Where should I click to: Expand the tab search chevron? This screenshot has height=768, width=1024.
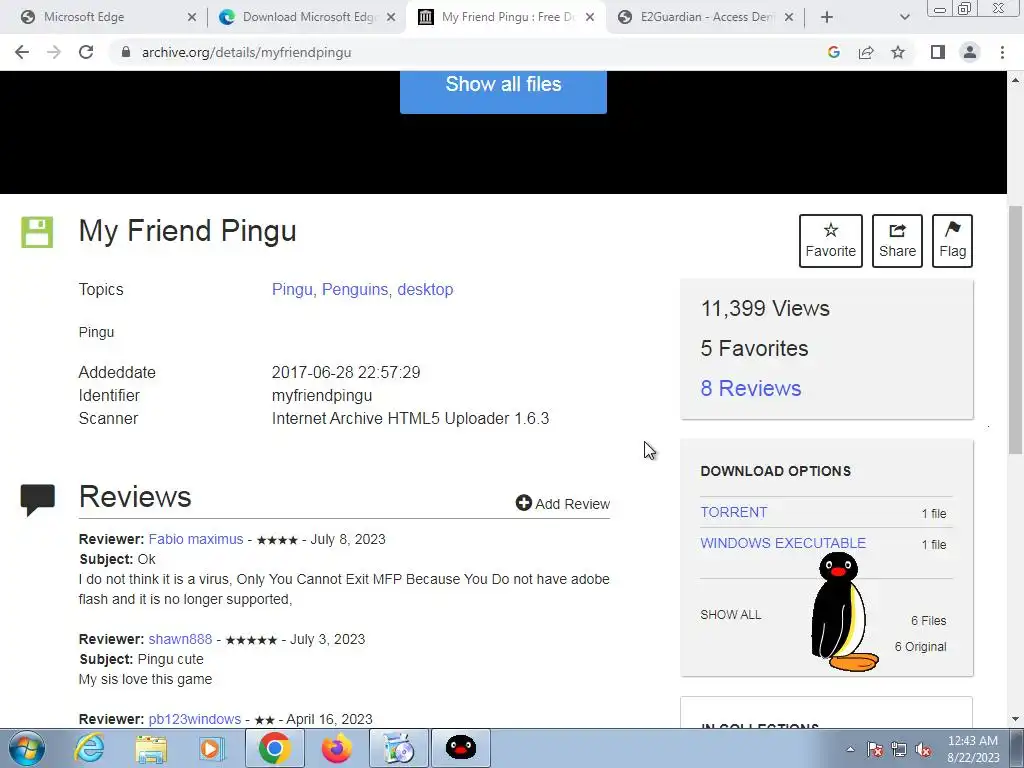(x=904, y=17)
